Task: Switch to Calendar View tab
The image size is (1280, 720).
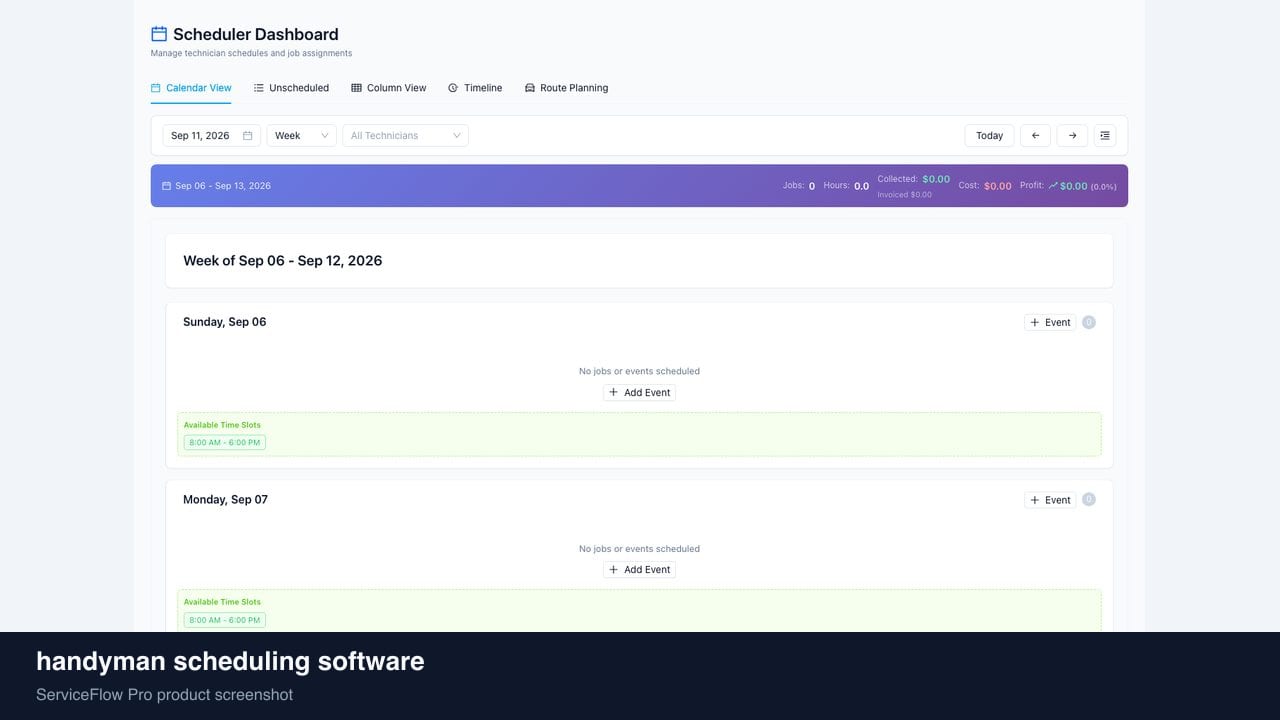Action: point(191,88)
